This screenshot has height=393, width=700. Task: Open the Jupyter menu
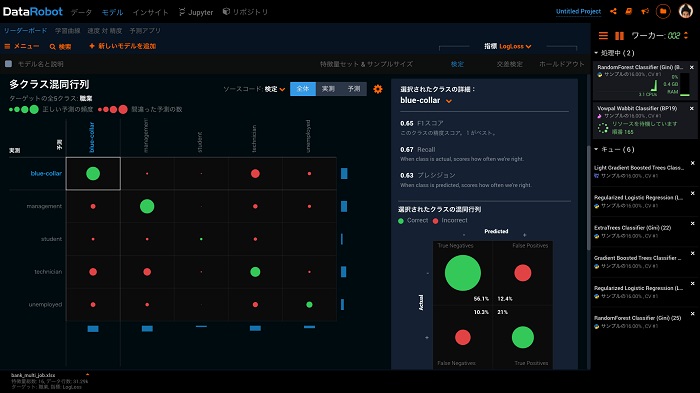coord(196,13)
